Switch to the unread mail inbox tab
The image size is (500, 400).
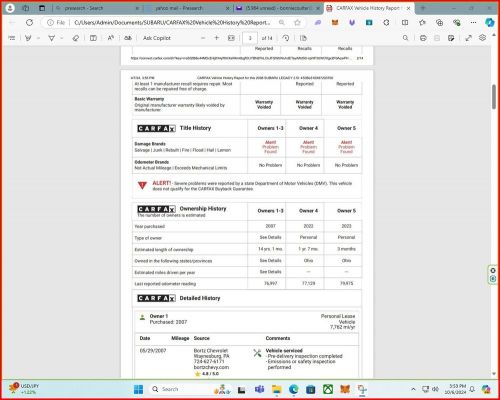point(278,8)
